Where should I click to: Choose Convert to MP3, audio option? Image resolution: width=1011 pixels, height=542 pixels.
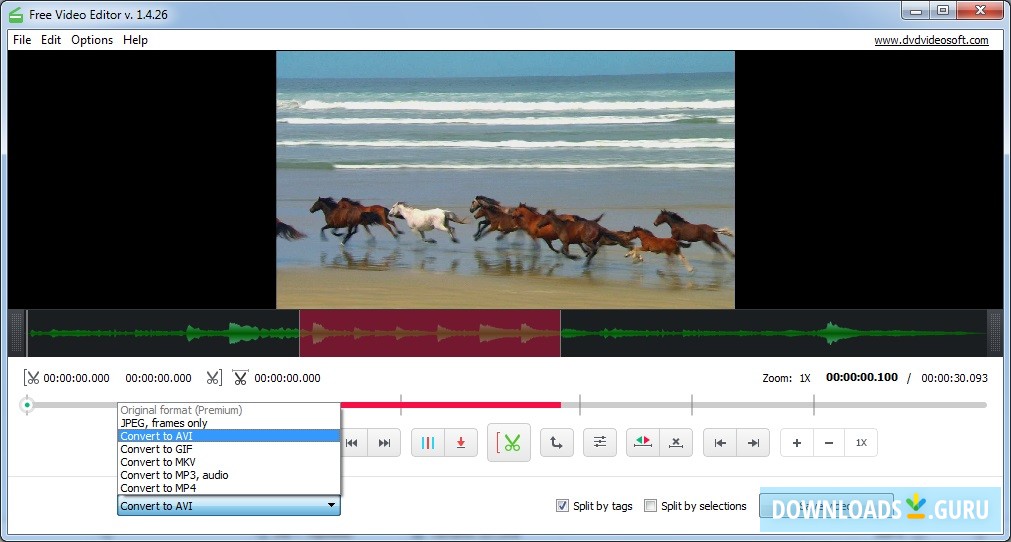229,475
